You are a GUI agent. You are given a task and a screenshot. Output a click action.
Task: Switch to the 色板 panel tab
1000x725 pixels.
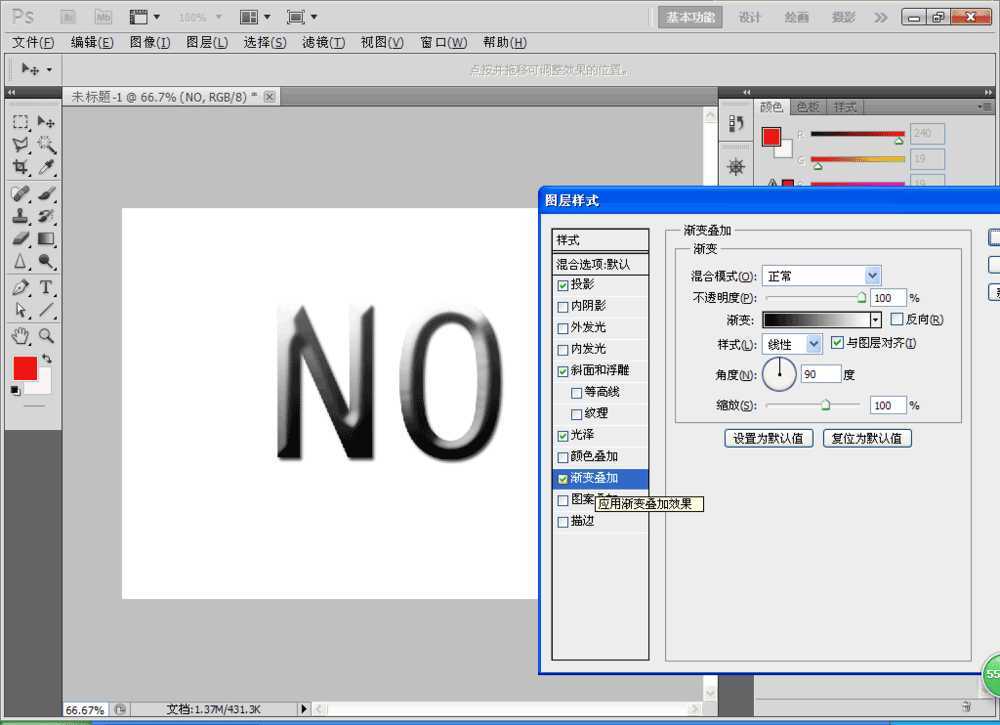pos(808,106)
